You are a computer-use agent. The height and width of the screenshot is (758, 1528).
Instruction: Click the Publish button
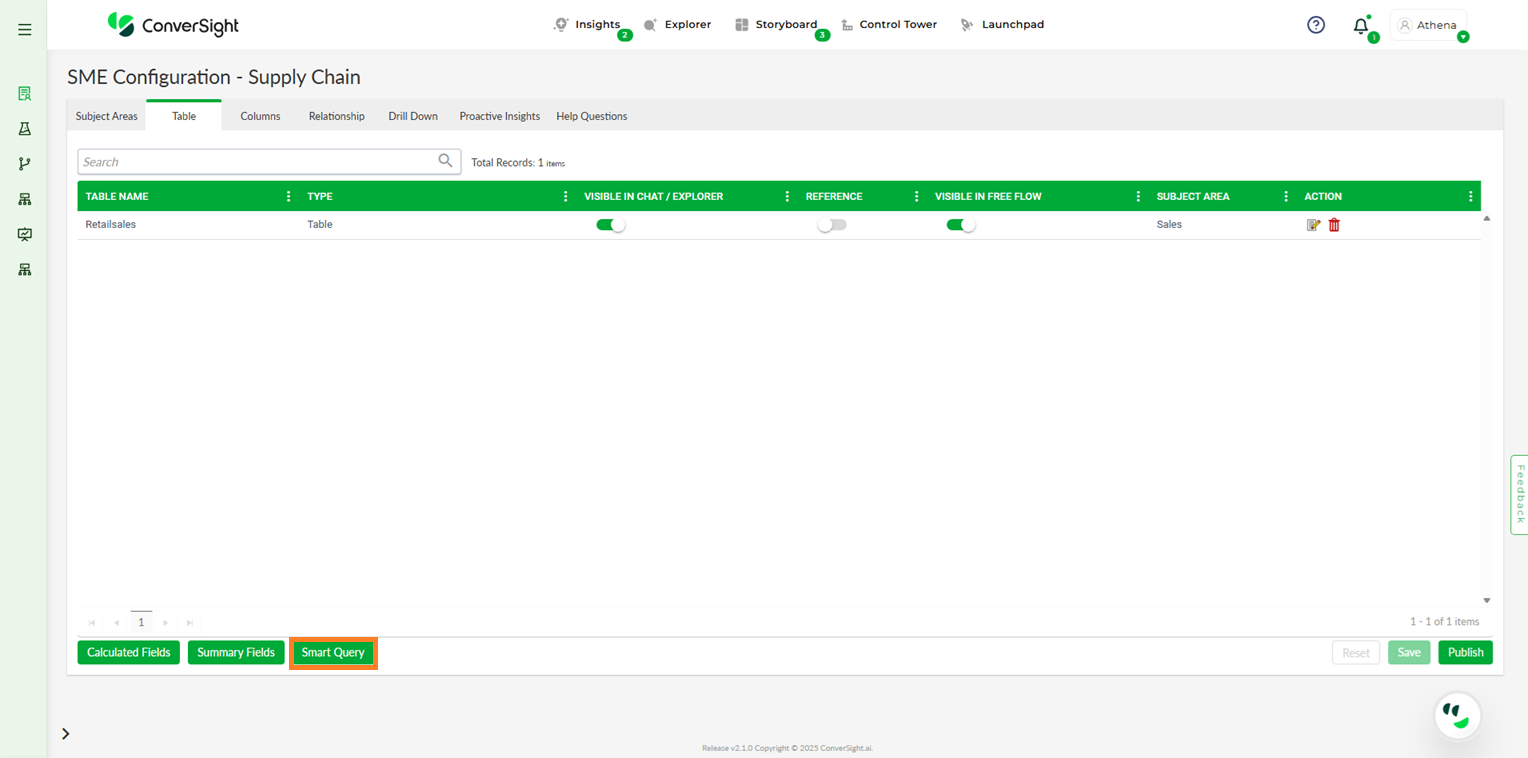(1465, 653)
